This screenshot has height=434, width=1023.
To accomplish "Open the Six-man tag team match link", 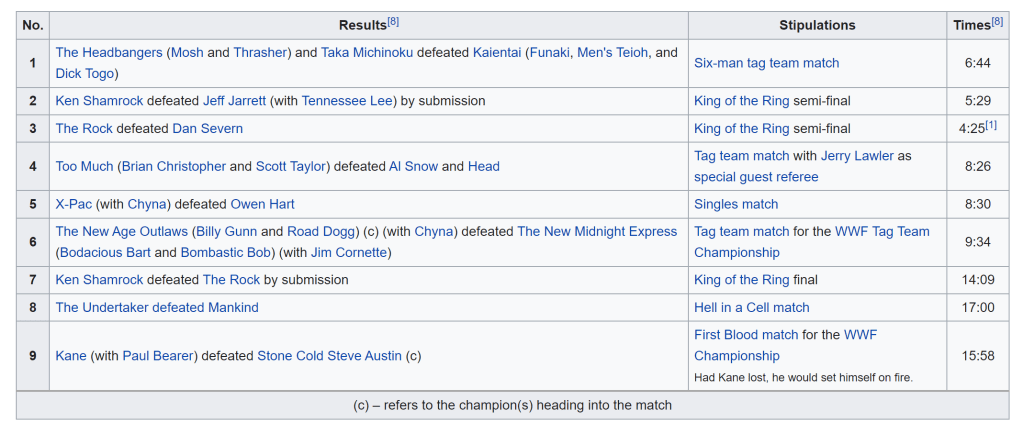I will (766, 63).
